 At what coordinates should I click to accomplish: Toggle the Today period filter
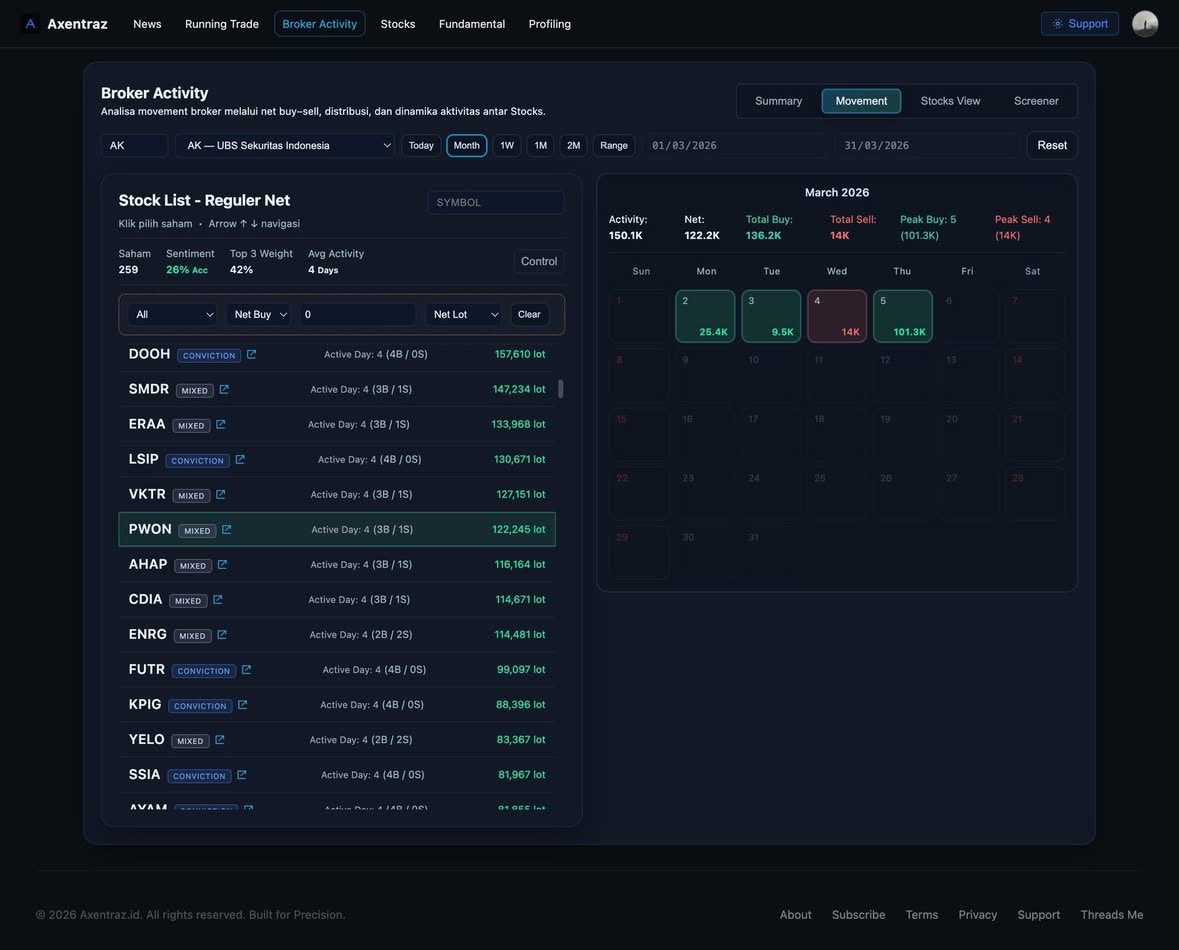[421, 145]
